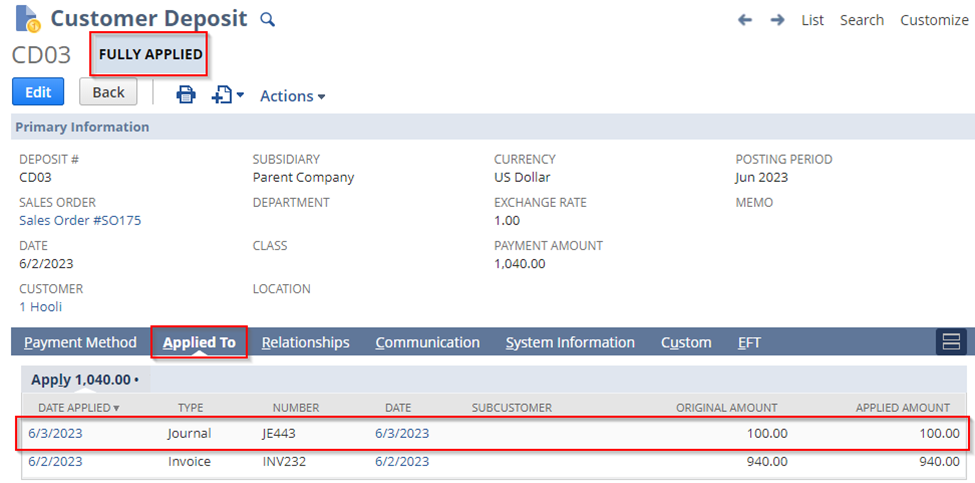975x483 pixels.
Task: Go to next record with right arrow
Action: click(777, 20)
